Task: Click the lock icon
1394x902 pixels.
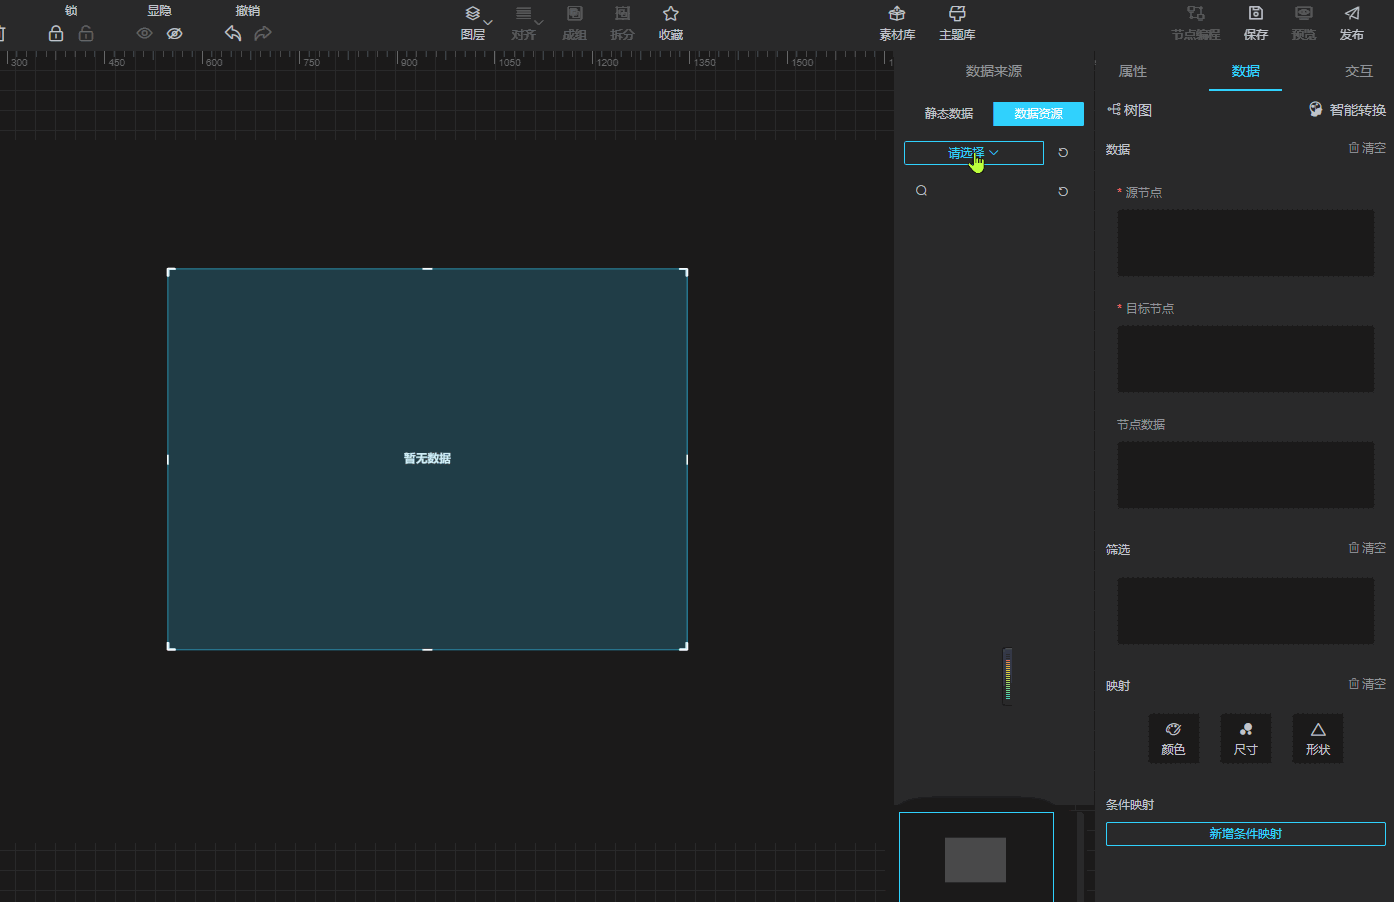Action: (x=56, y=33)
